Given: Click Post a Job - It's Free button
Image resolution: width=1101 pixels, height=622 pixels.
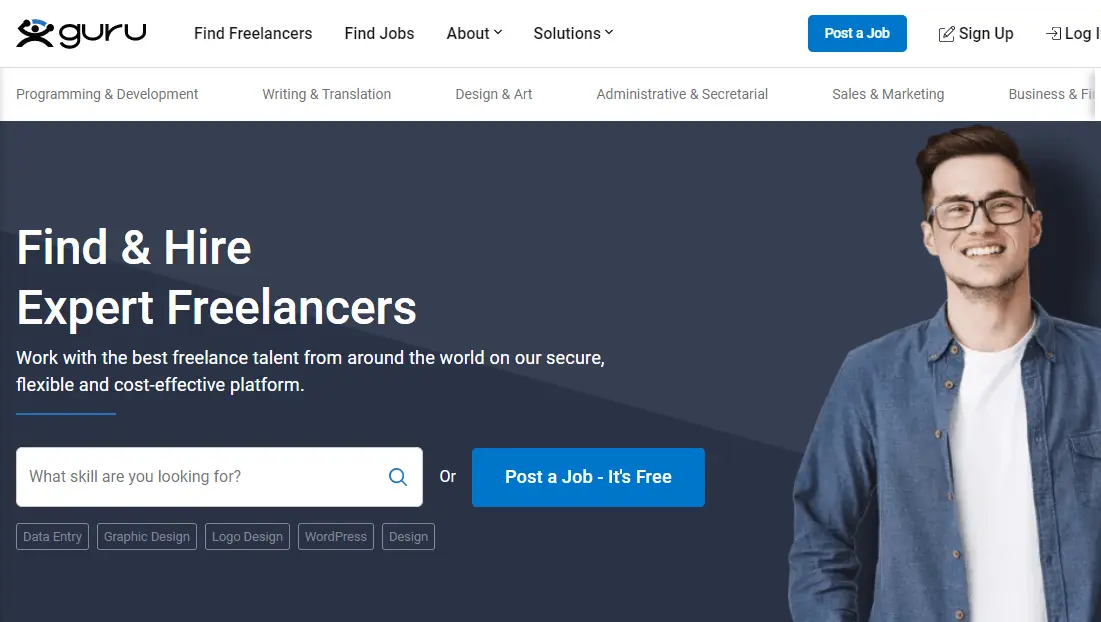Looking at the screenshot, I should pos(588,477).
